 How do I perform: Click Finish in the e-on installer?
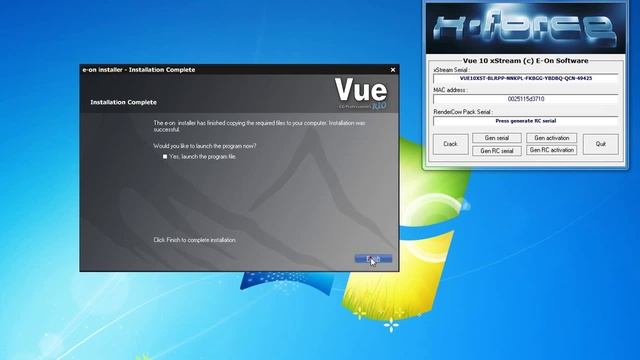coord(373,259)
